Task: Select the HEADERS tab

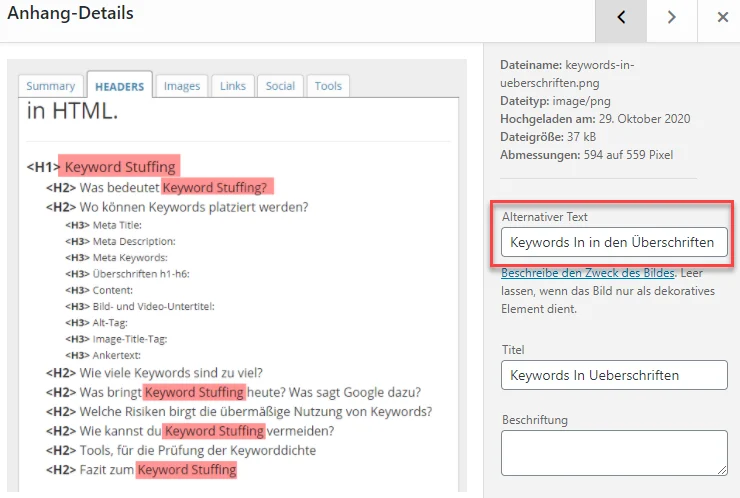Action: click(x=119, y=86)
